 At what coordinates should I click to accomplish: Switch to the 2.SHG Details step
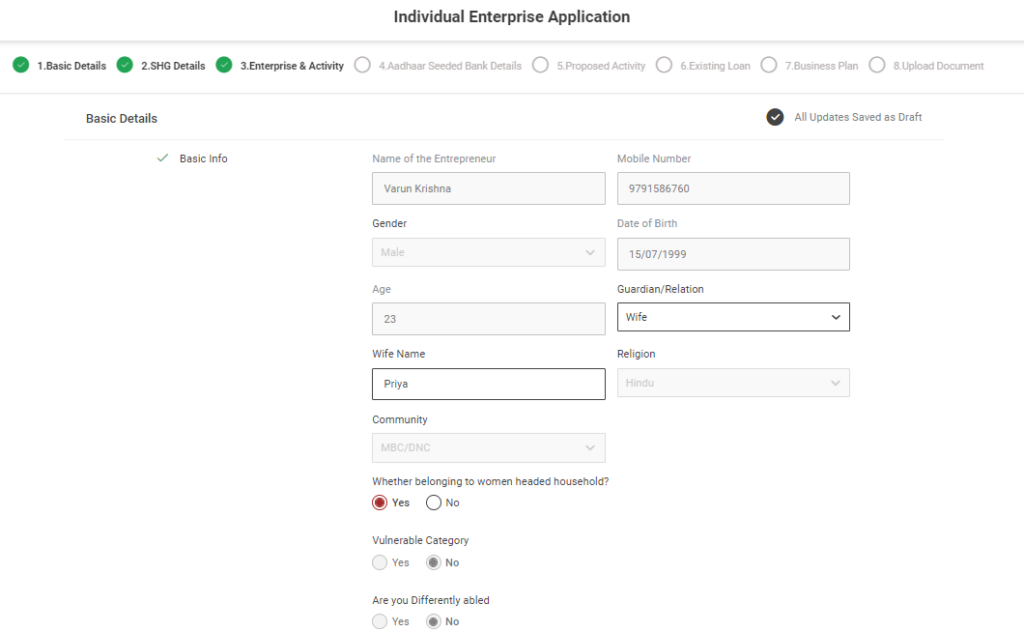[172, 66]
